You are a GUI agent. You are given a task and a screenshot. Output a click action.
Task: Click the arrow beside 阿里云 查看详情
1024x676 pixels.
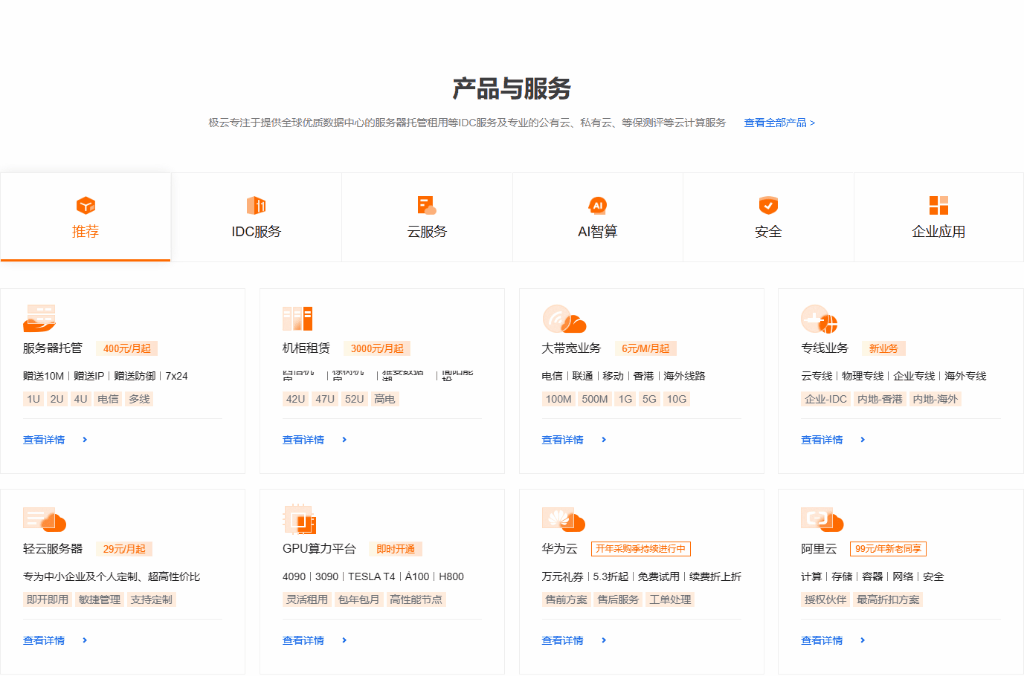pos(862,640)
